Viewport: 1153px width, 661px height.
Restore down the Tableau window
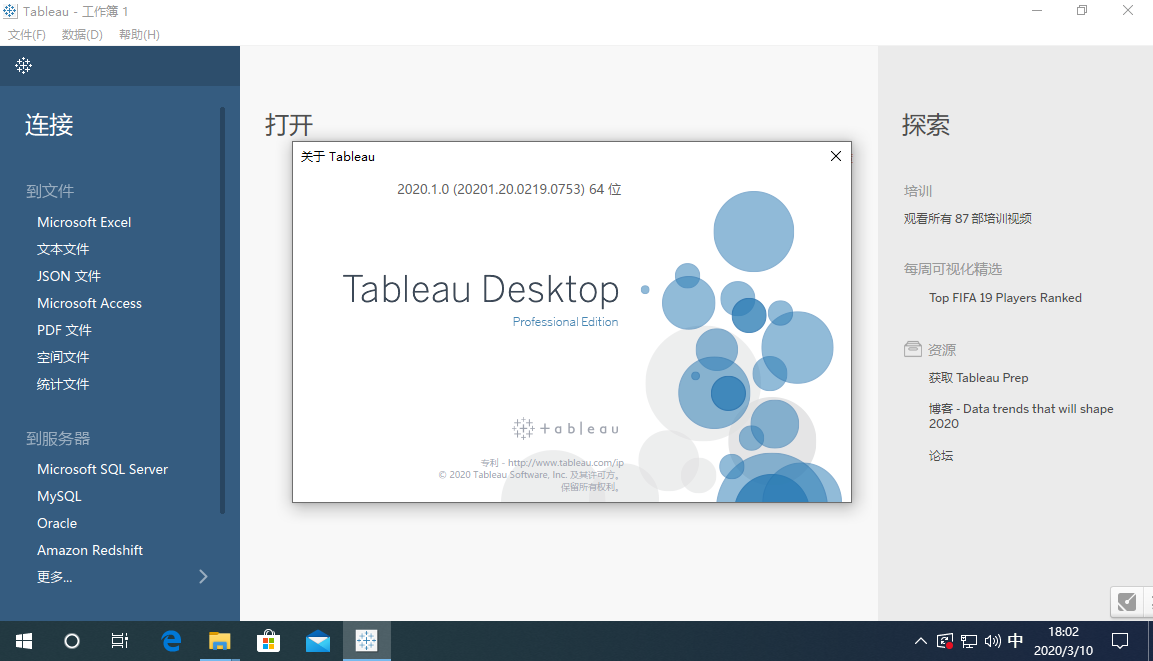tap(1082, 11)
